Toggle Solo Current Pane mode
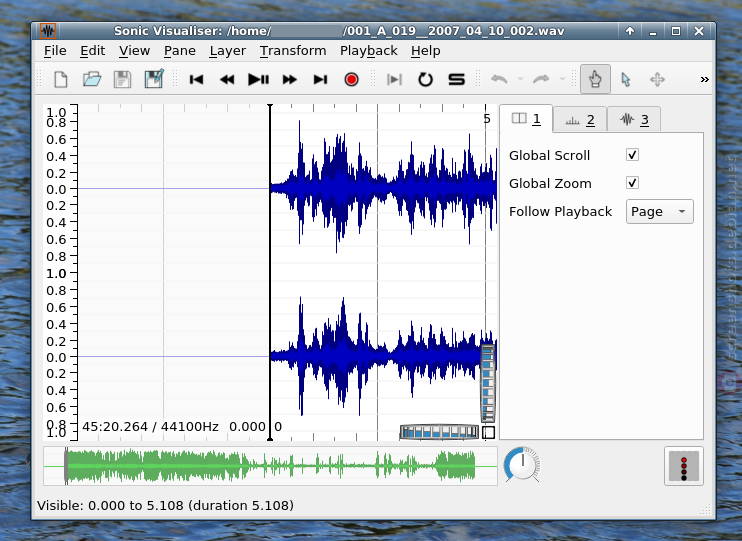Screen dimensions: 742x541 pos(456,80)
